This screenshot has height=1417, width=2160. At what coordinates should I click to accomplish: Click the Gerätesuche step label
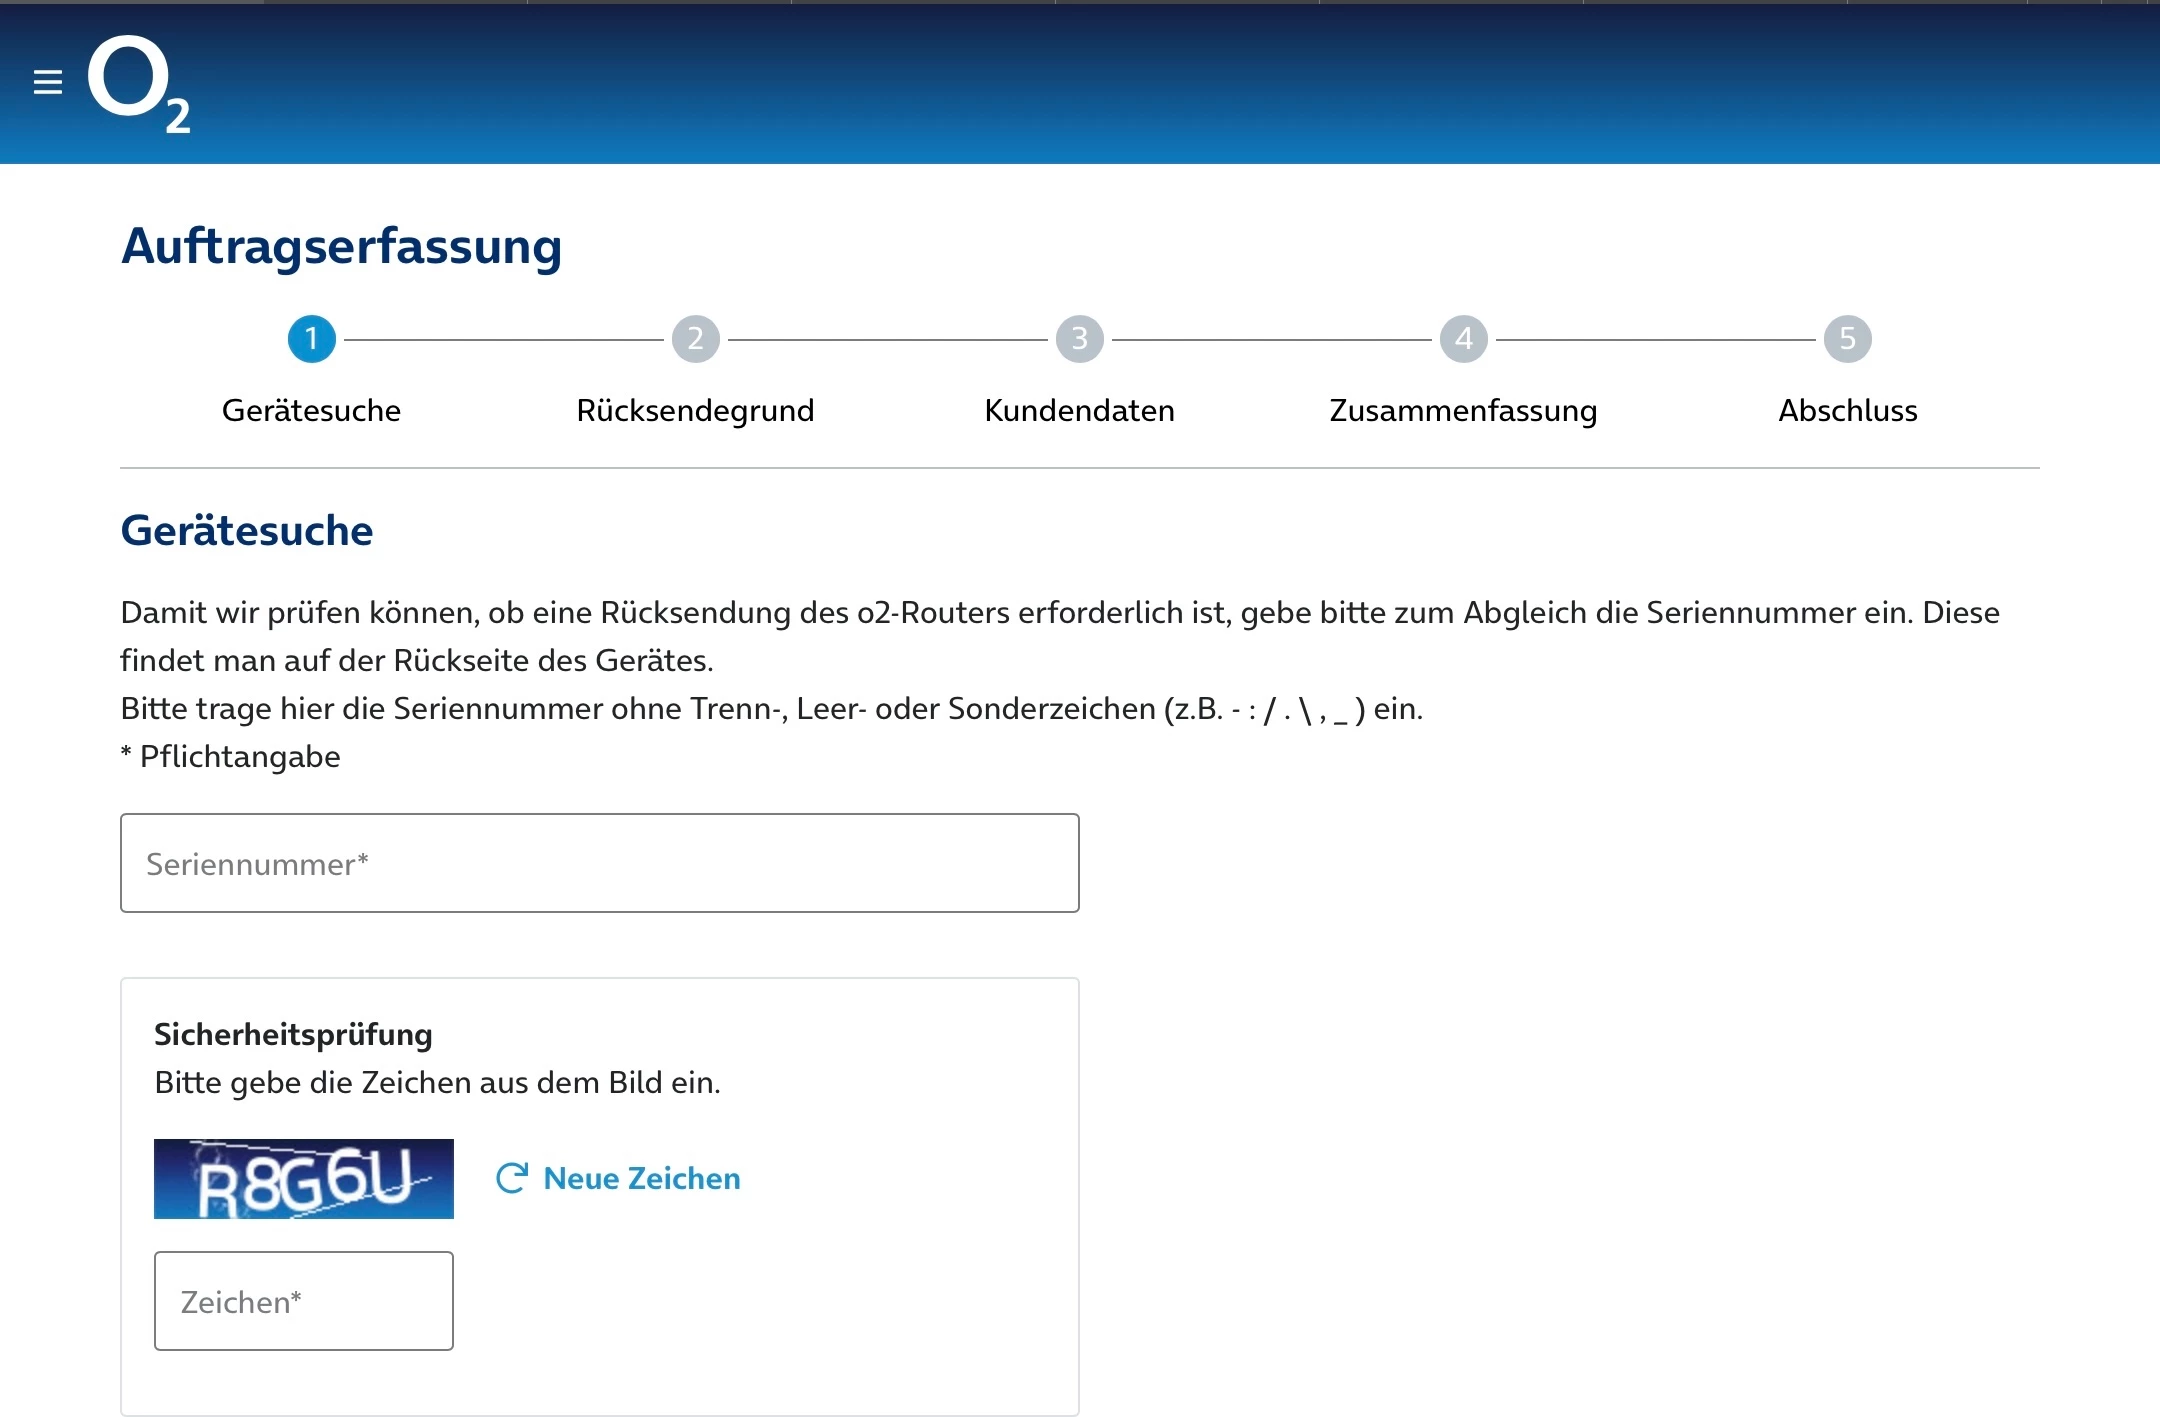pos(311,410)
